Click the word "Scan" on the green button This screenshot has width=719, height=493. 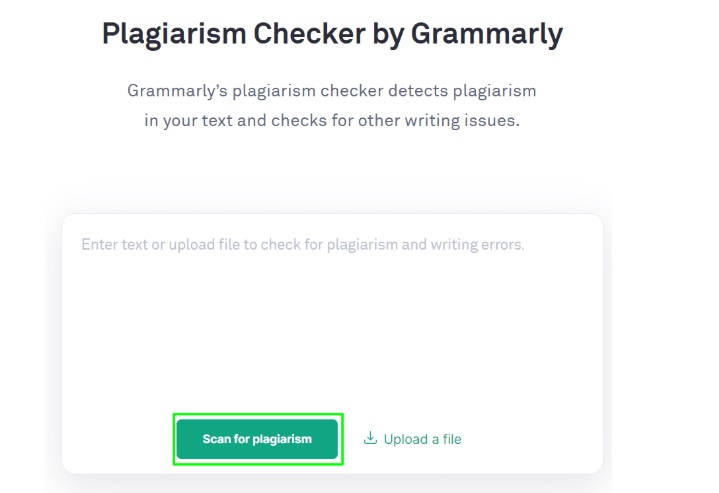217,439
